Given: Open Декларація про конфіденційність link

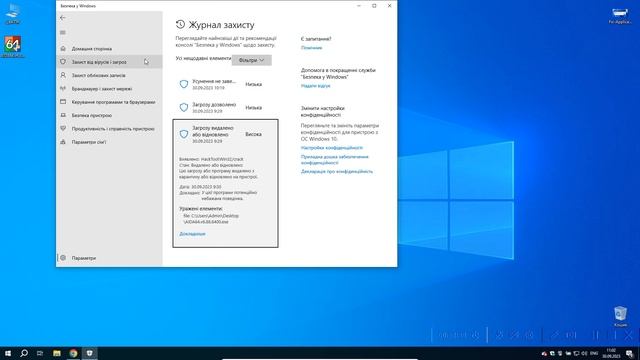Looking at the screenshot, I should click(x=337, y=171).
